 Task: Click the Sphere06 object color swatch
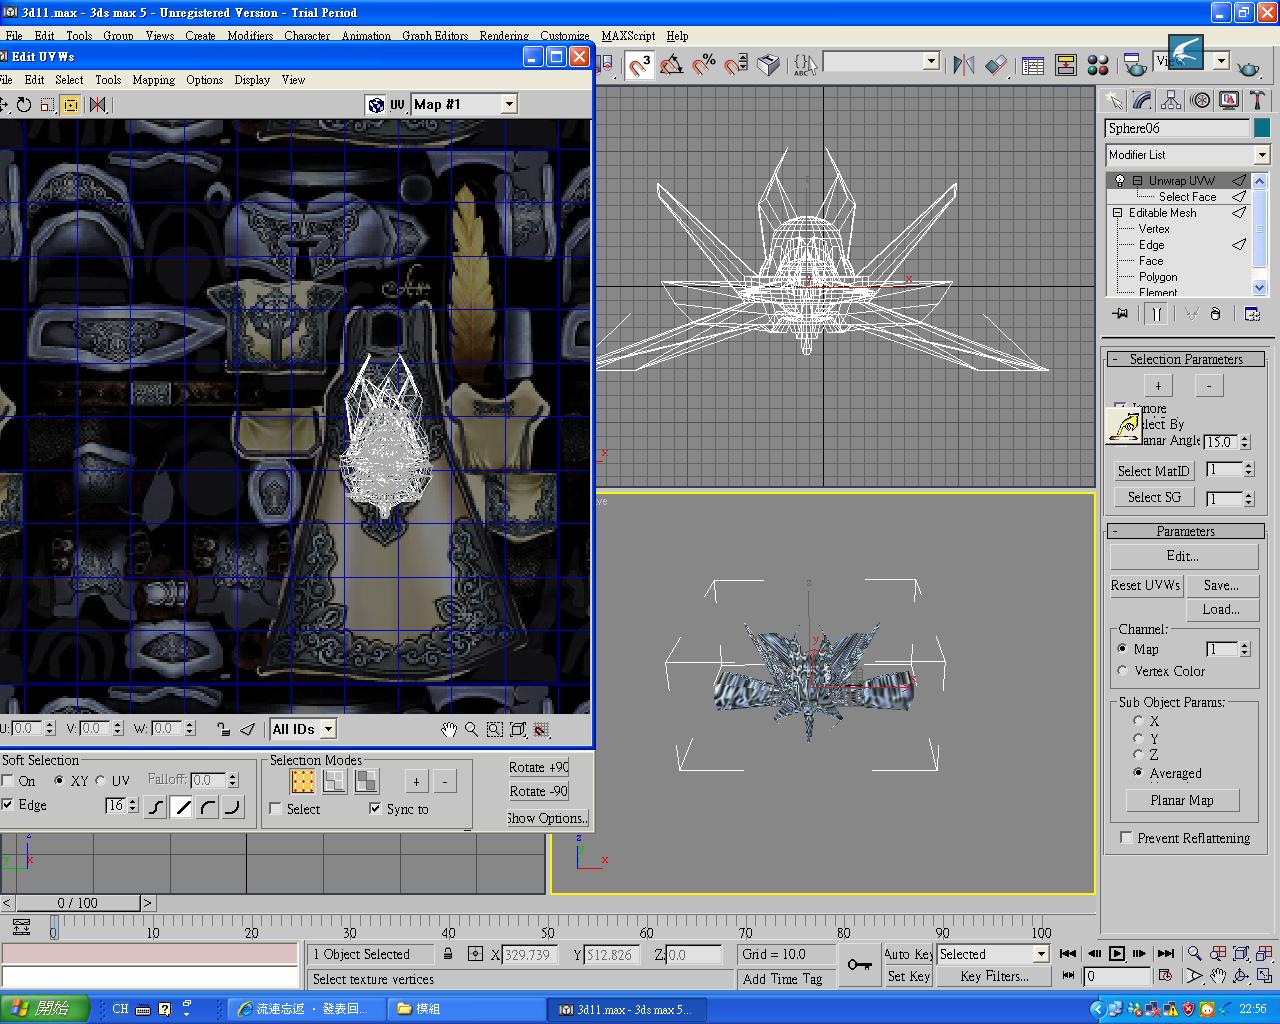pos(1262,128)
